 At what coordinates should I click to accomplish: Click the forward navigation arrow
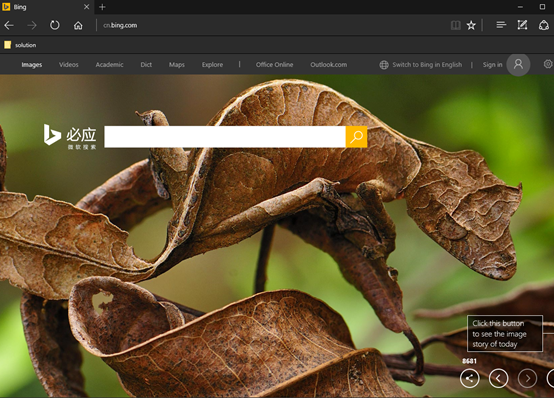(32, 25)
